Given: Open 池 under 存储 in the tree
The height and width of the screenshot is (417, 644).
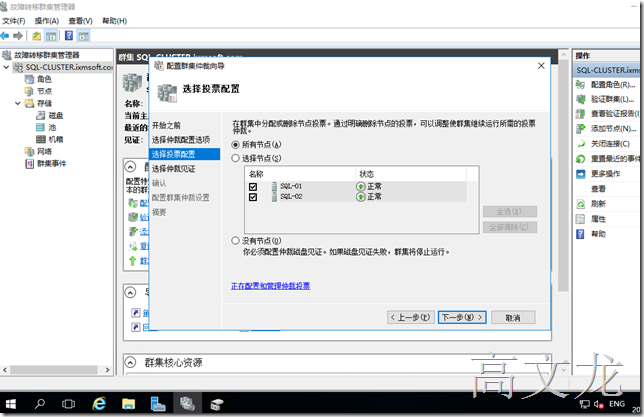Looking at the screenshot, I should [52, 127].
